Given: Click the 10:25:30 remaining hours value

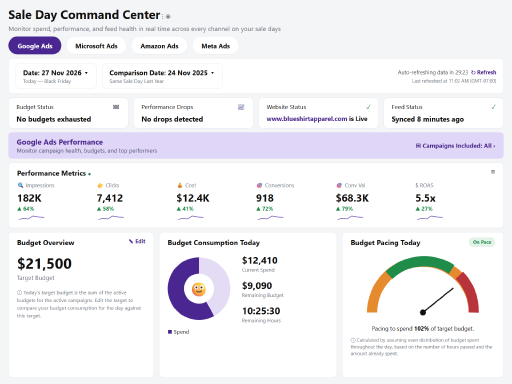Looking at the screenshot, I should [x=261, y=311].
